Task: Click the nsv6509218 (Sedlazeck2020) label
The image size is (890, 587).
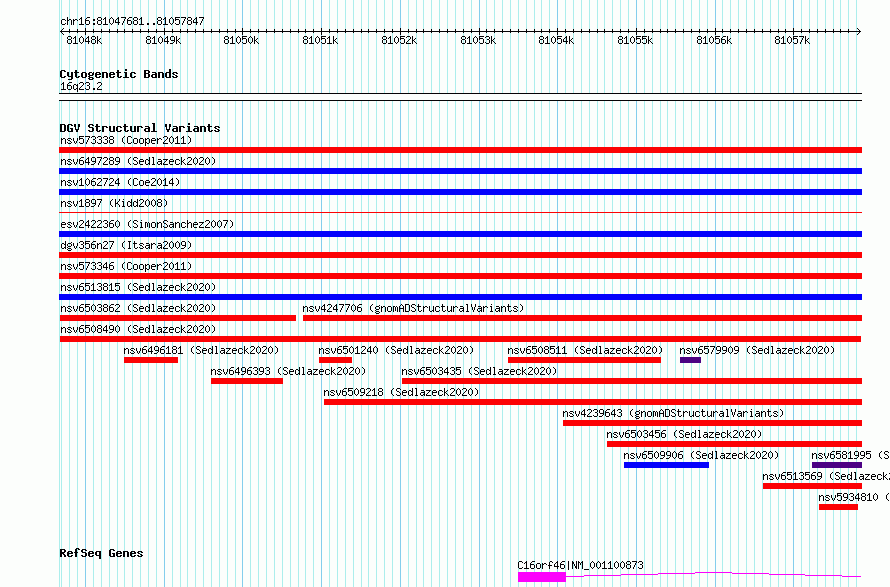Action: pyautogui.click(x=401, y=392)
